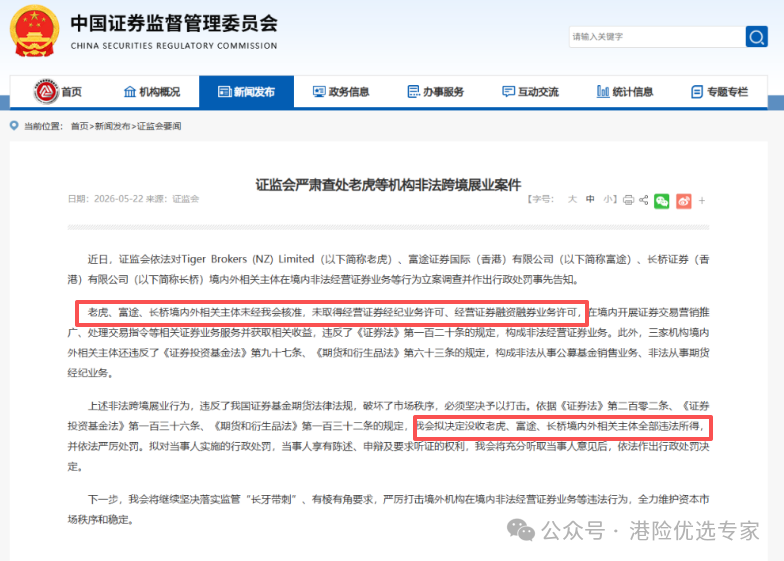
Task: Set font size to 大
Action: 572,200
